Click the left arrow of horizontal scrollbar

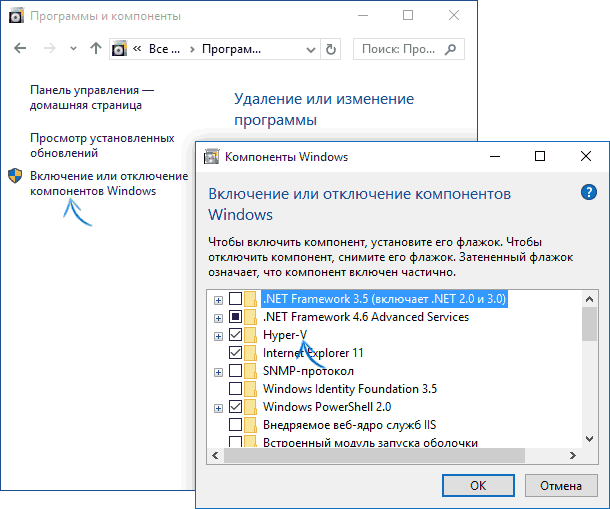pos(216,455)
